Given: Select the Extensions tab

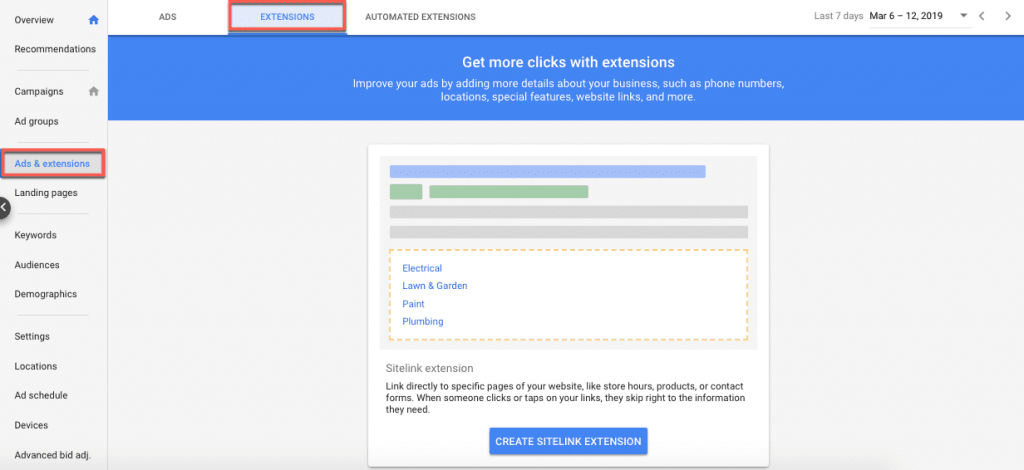Looking at the screenshot, I should 287,17.
